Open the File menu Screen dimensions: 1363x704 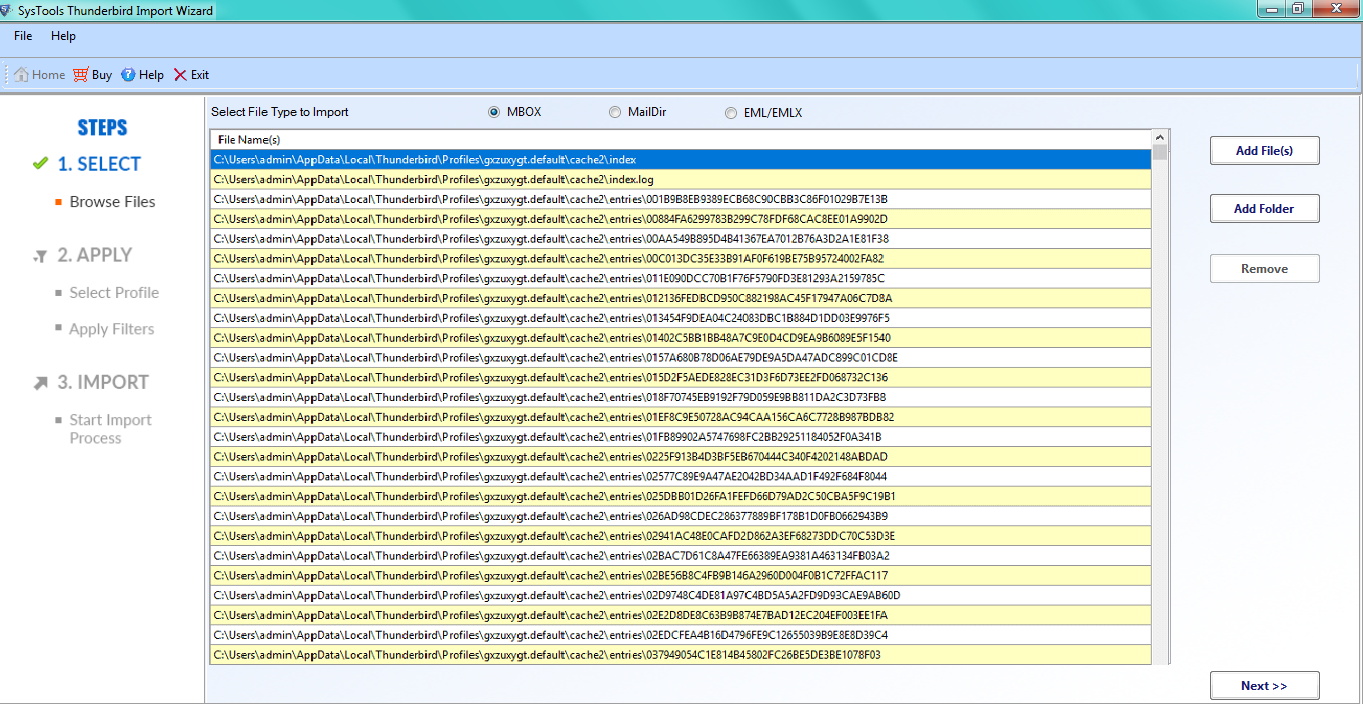click(x=23, y=36)
